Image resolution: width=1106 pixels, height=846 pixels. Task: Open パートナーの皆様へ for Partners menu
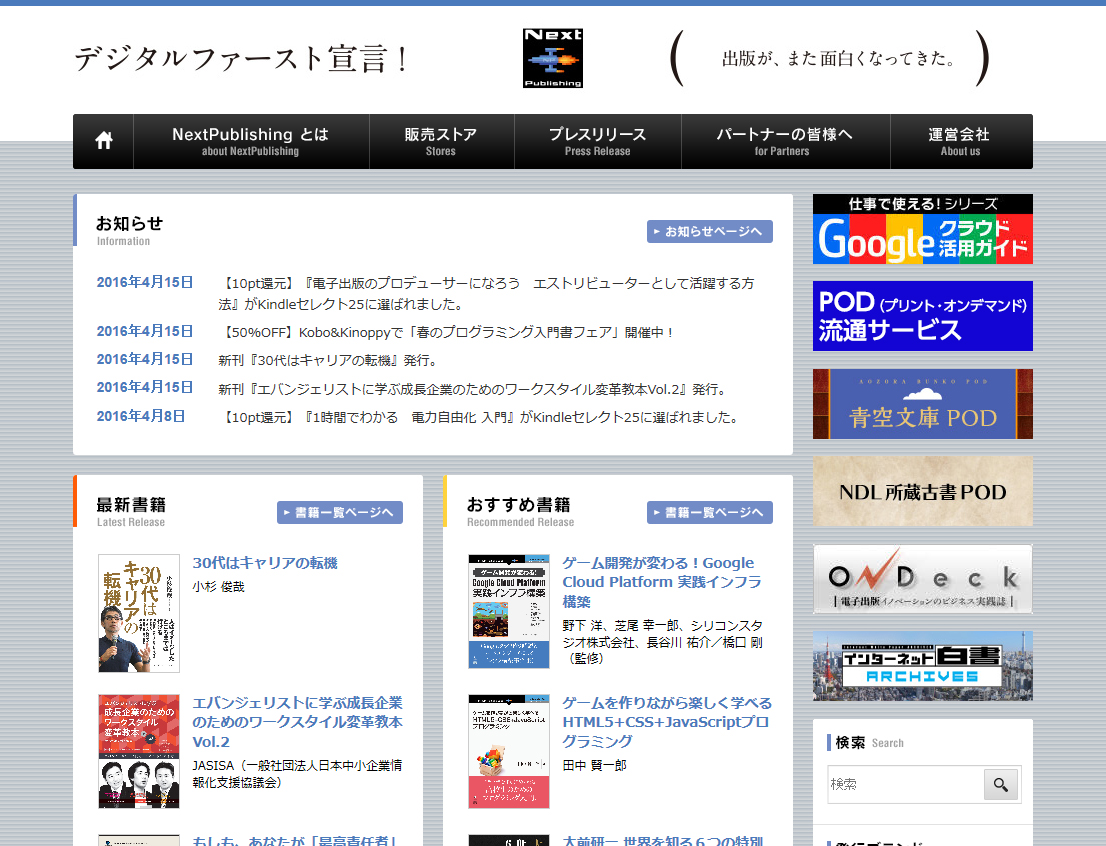pos(784,141)
